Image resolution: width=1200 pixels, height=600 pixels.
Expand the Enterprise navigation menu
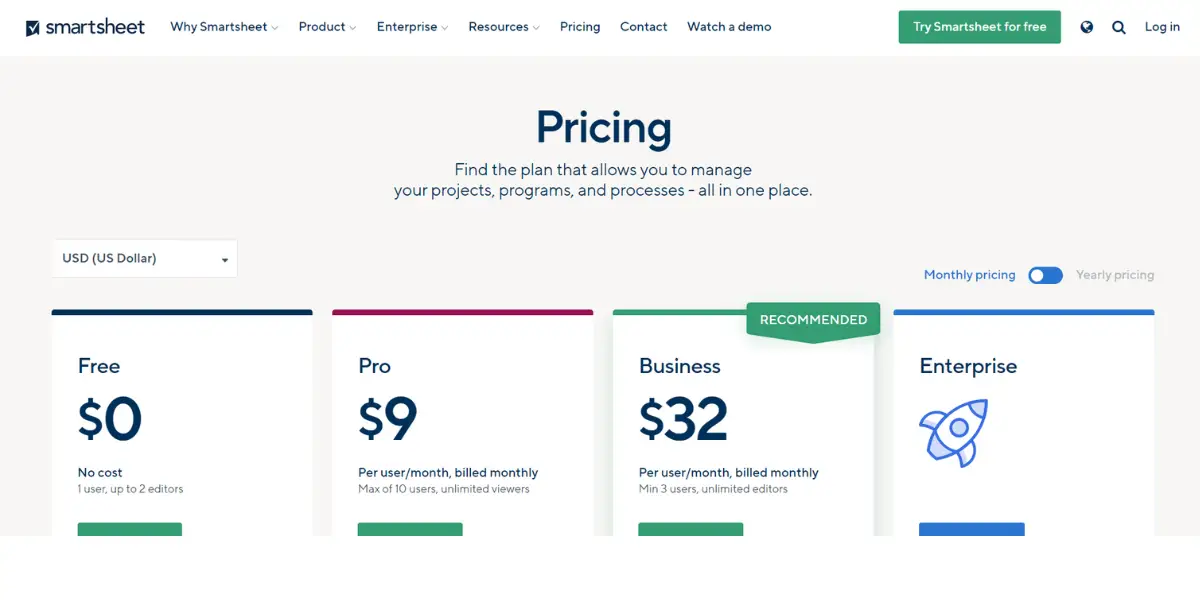pyautogui.click(x=412, y=27)
